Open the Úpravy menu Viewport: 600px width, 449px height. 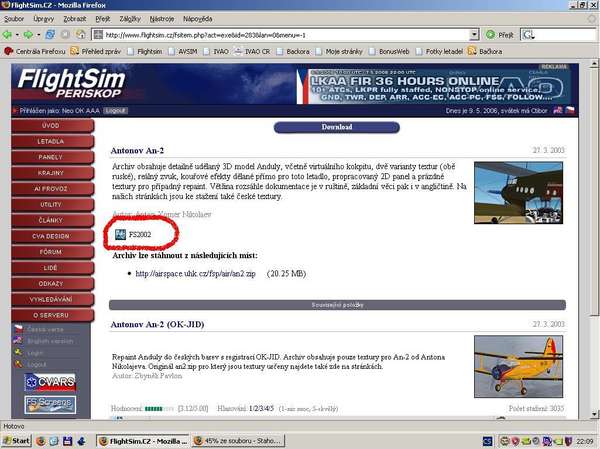[43, 19]
